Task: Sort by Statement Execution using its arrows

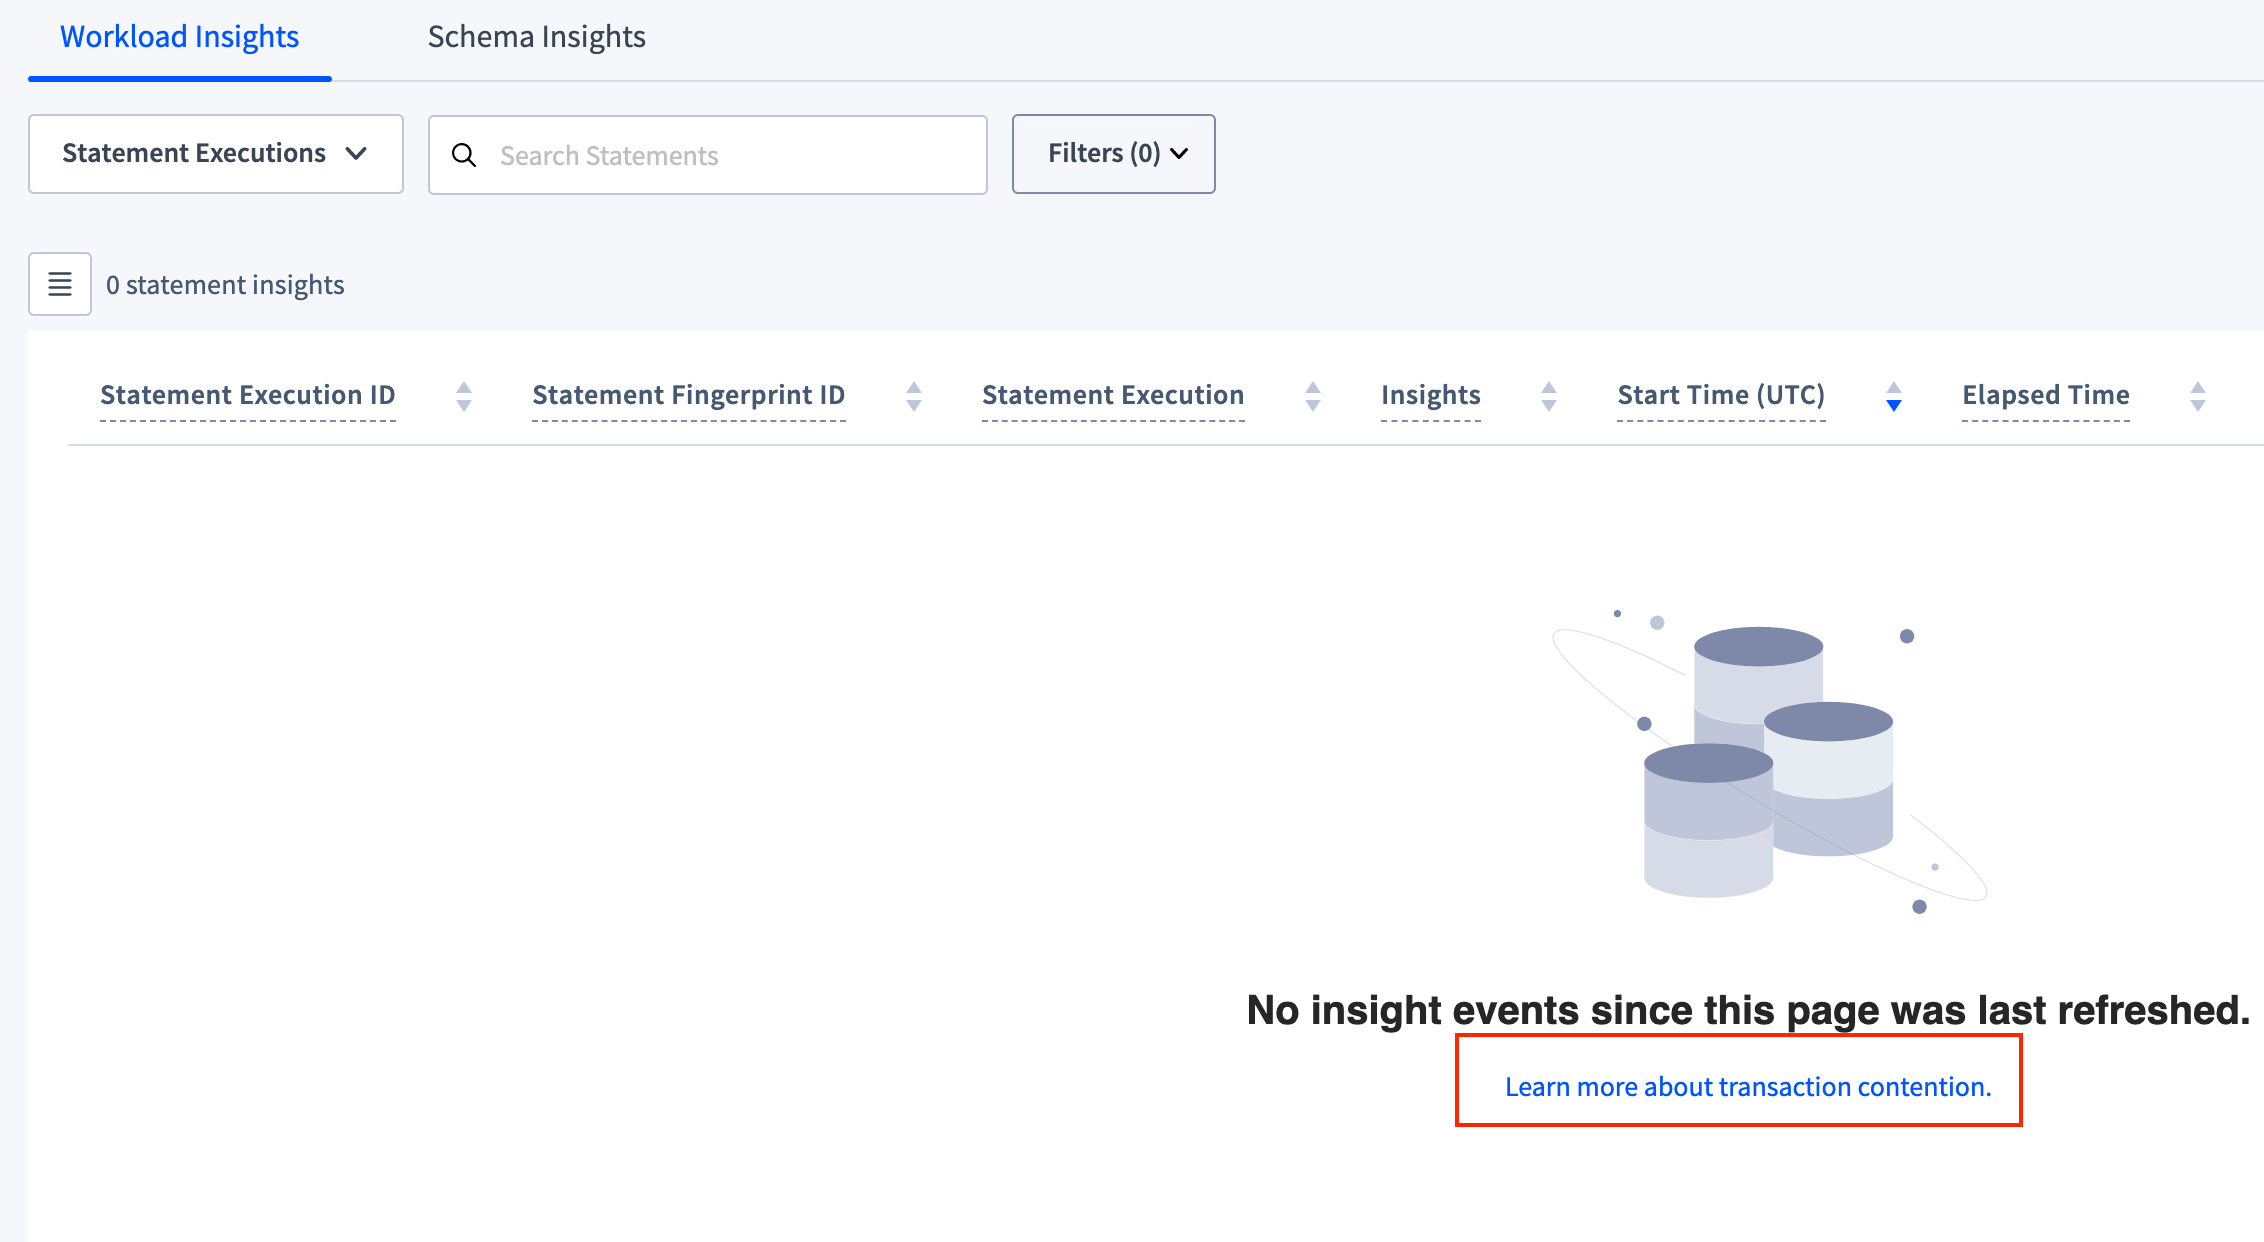Action: (1313, 396)
